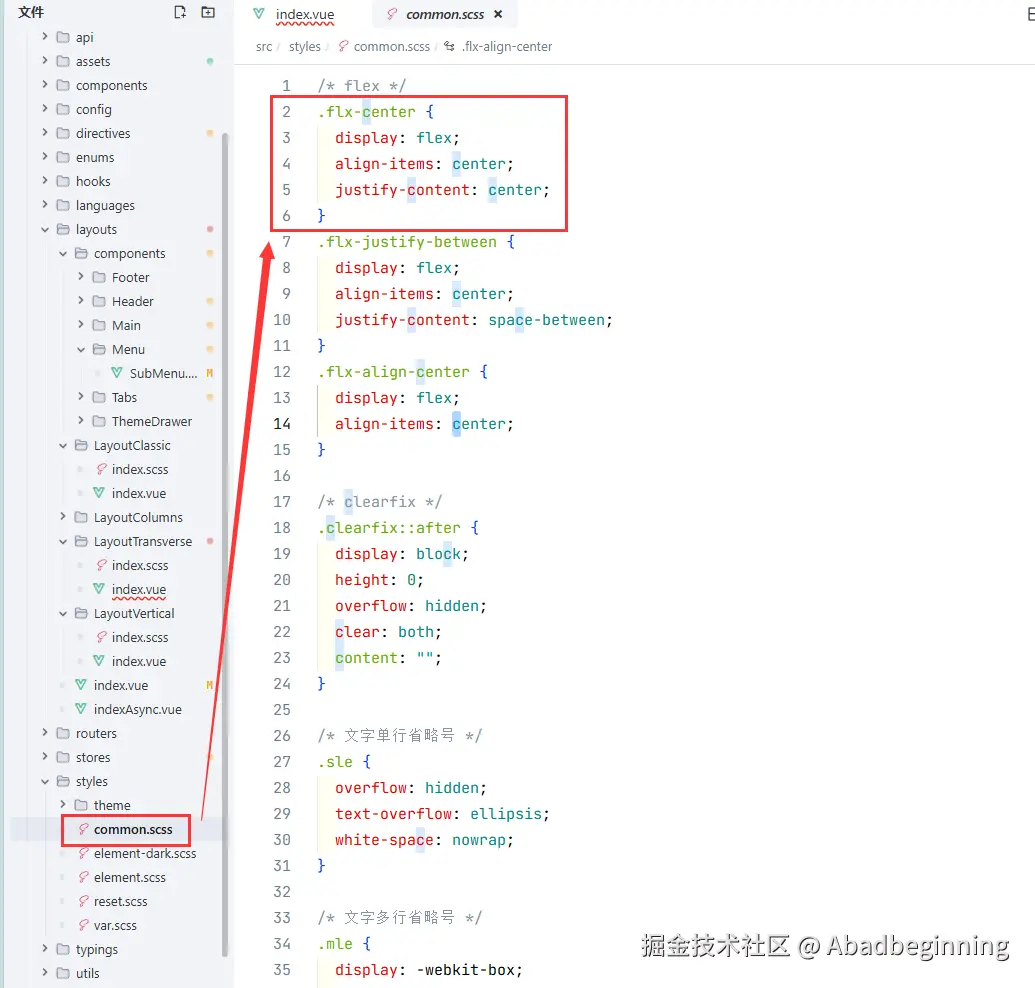Click the new file icon in file panel
Screen dimensions: 1035x988
coord(180,12)
